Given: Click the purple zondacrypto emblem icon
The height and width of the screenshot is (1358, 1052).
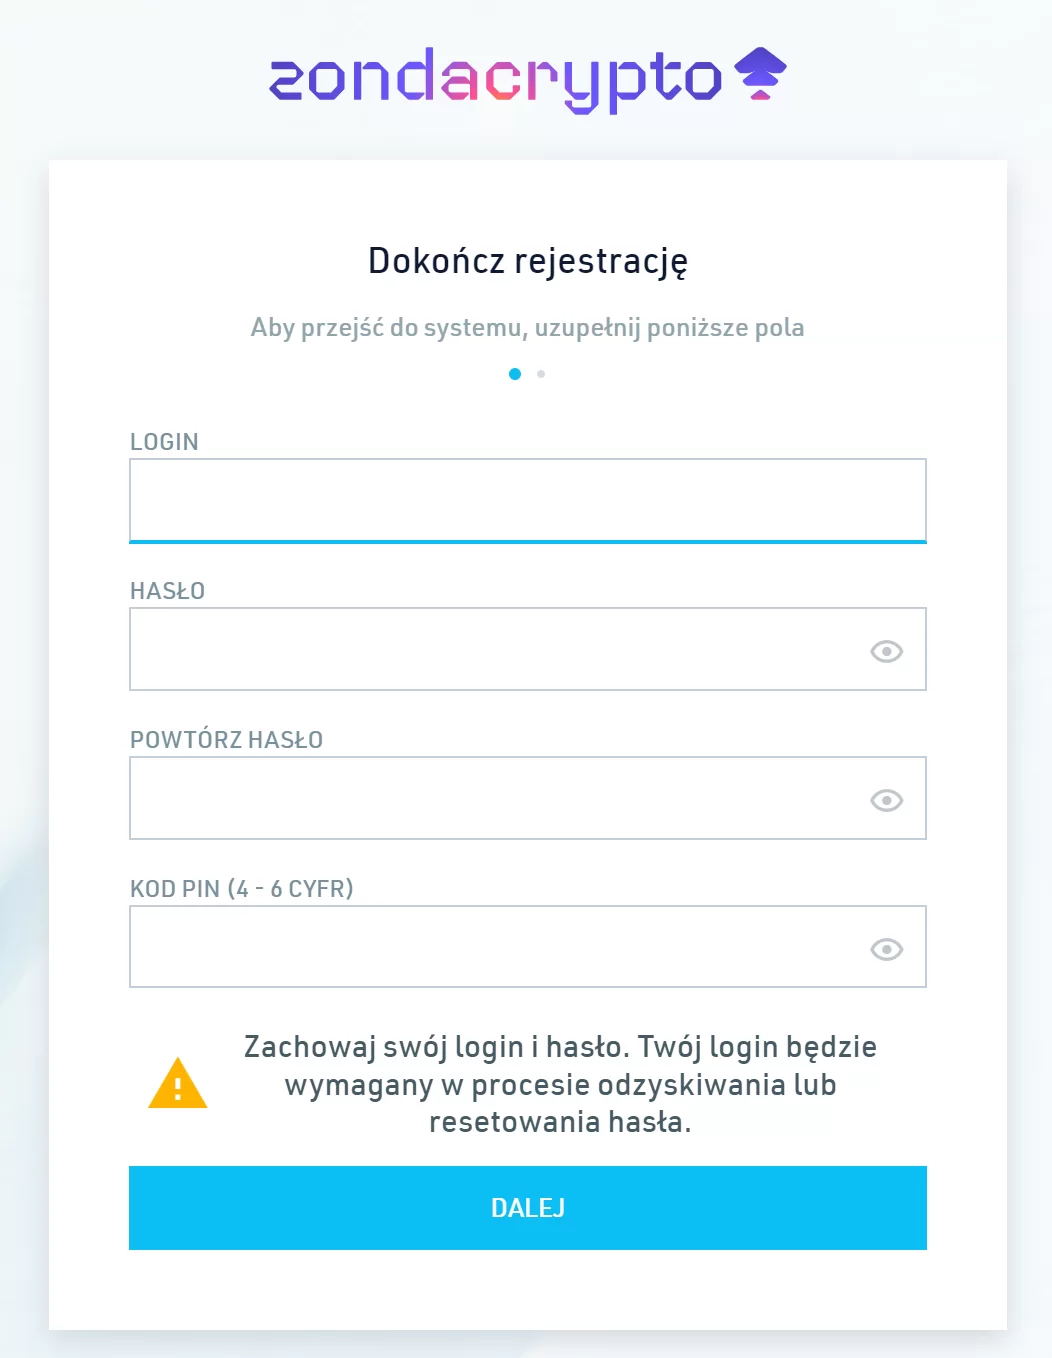Looking at the screenshot, I should click(760, 74).
